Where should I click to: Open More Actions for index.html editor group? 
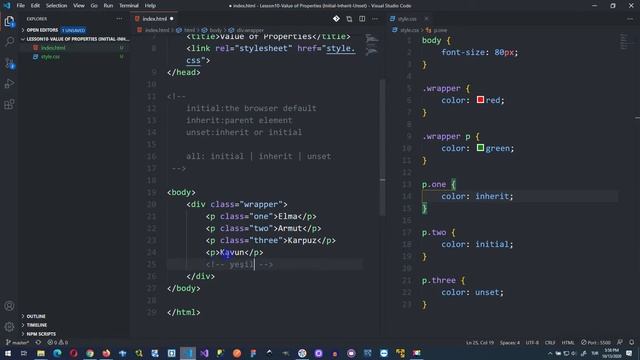coord(375,19)
